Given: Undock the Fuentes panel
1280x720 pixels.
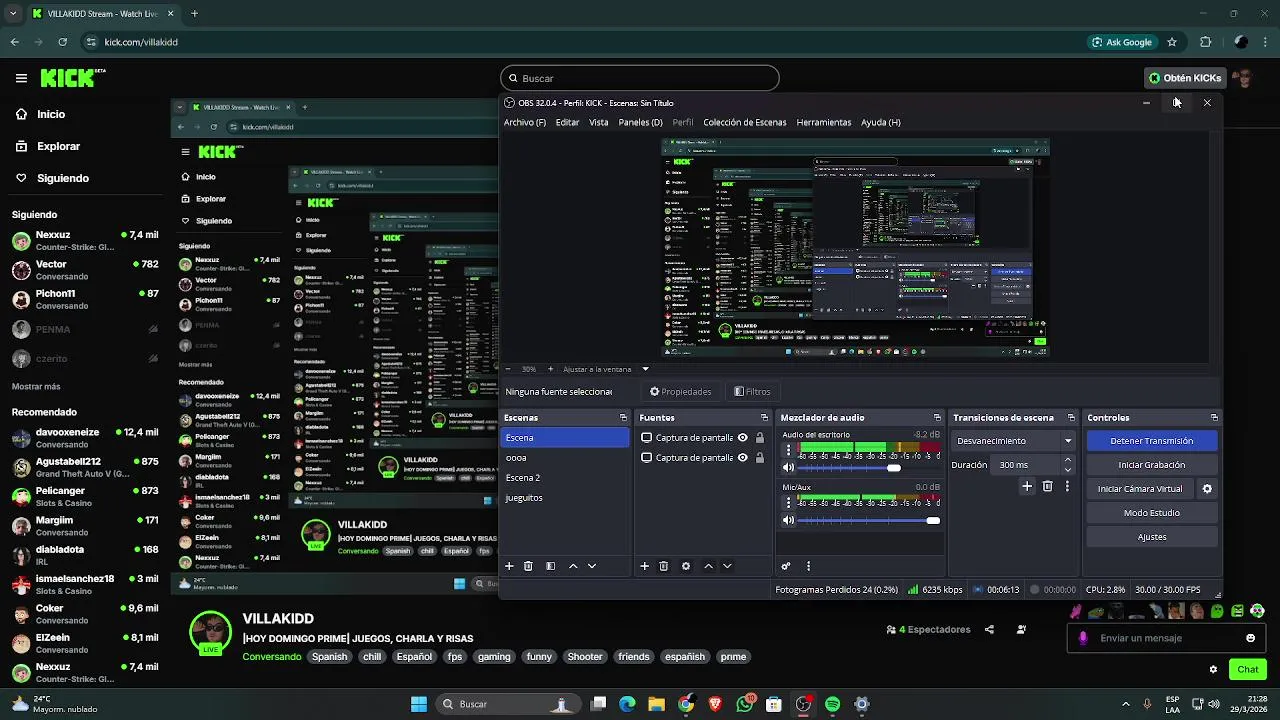Looking at the screenshot, I should point(764,418).
